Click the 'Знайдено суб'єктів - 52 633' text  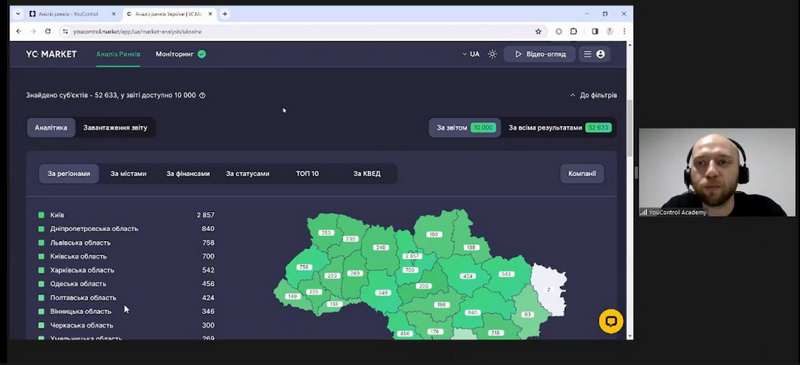pos(72,95)
